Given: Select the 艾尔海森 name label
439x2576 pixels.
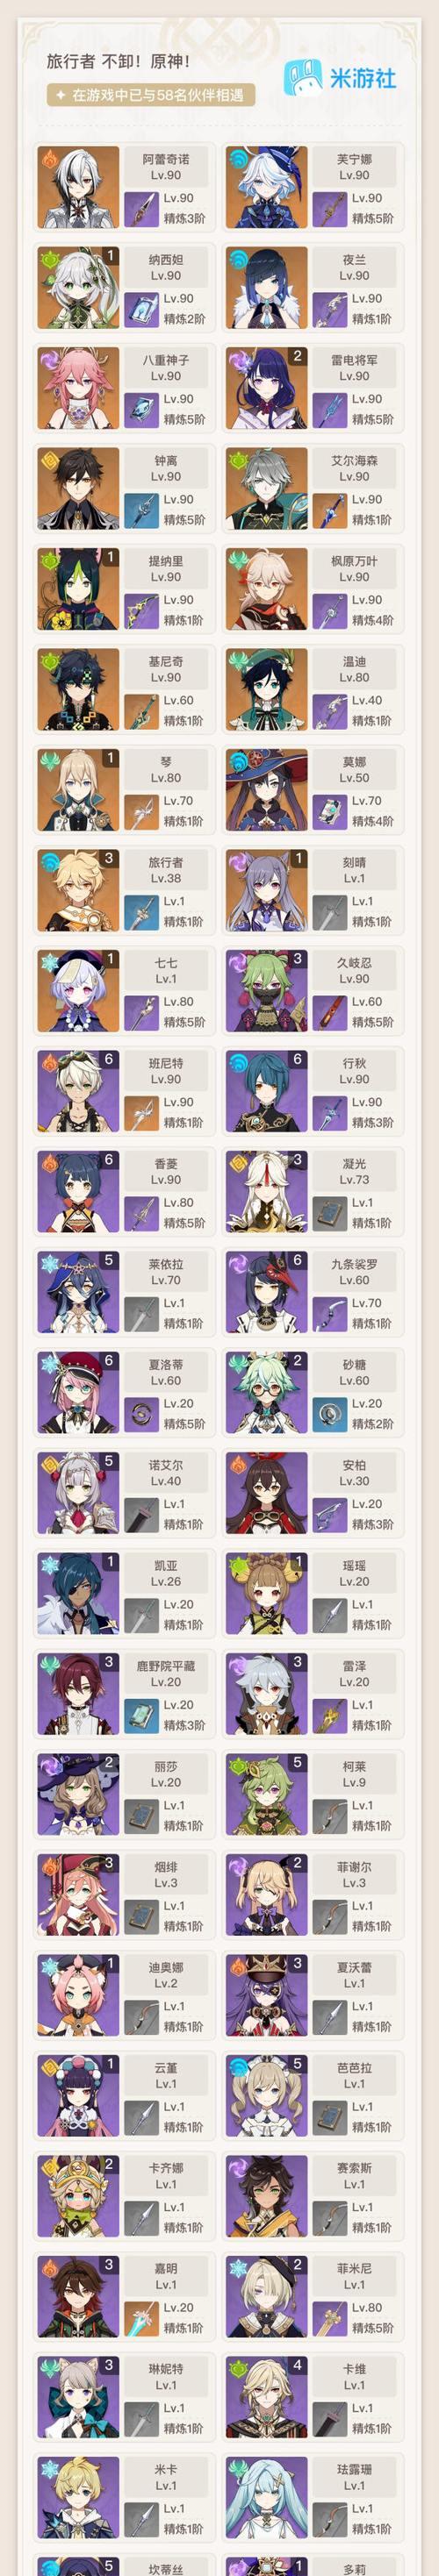Looking at the screenshot, I should coord(354,461).
